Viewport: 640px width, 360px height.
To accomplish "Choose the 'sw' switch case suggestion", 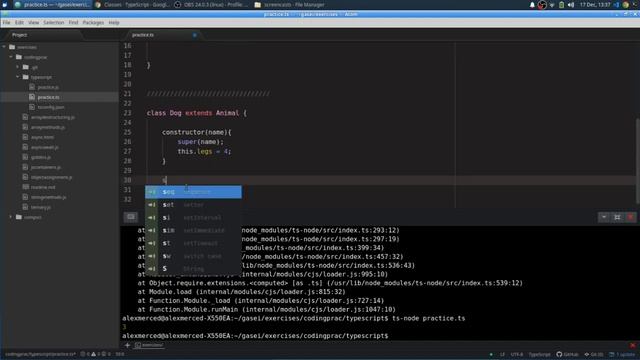I will click(x=193, y=256).
